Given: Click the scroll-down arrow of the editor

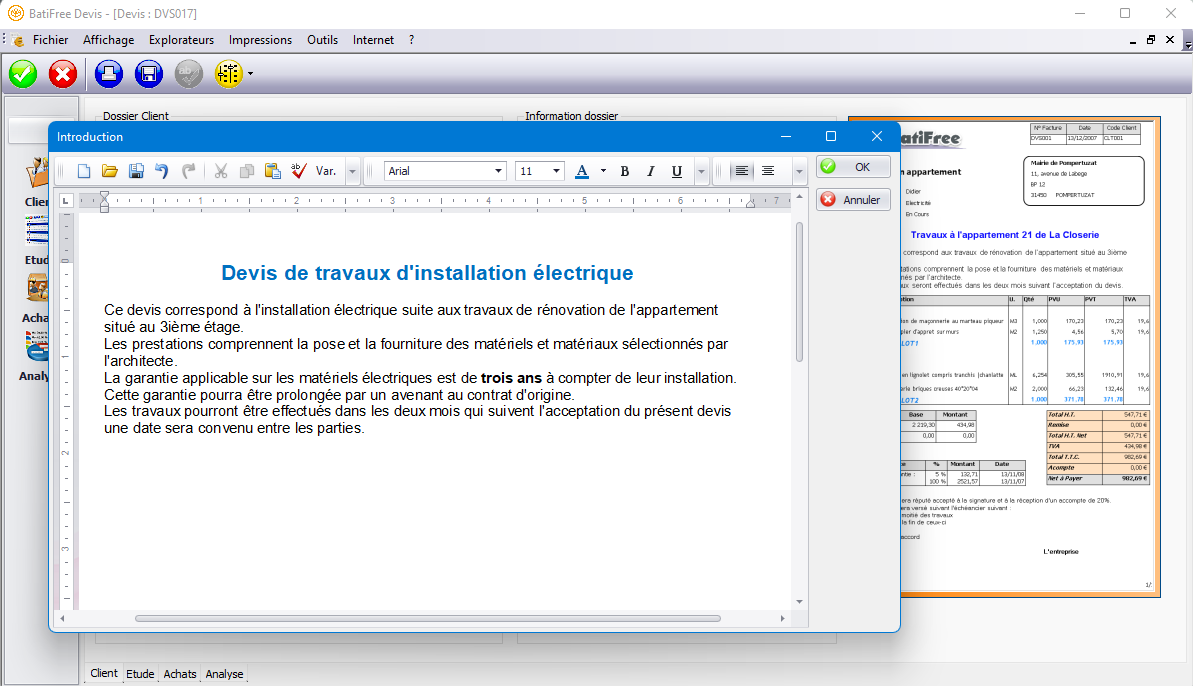Looking at the screenshot, I should coord(800,602).
